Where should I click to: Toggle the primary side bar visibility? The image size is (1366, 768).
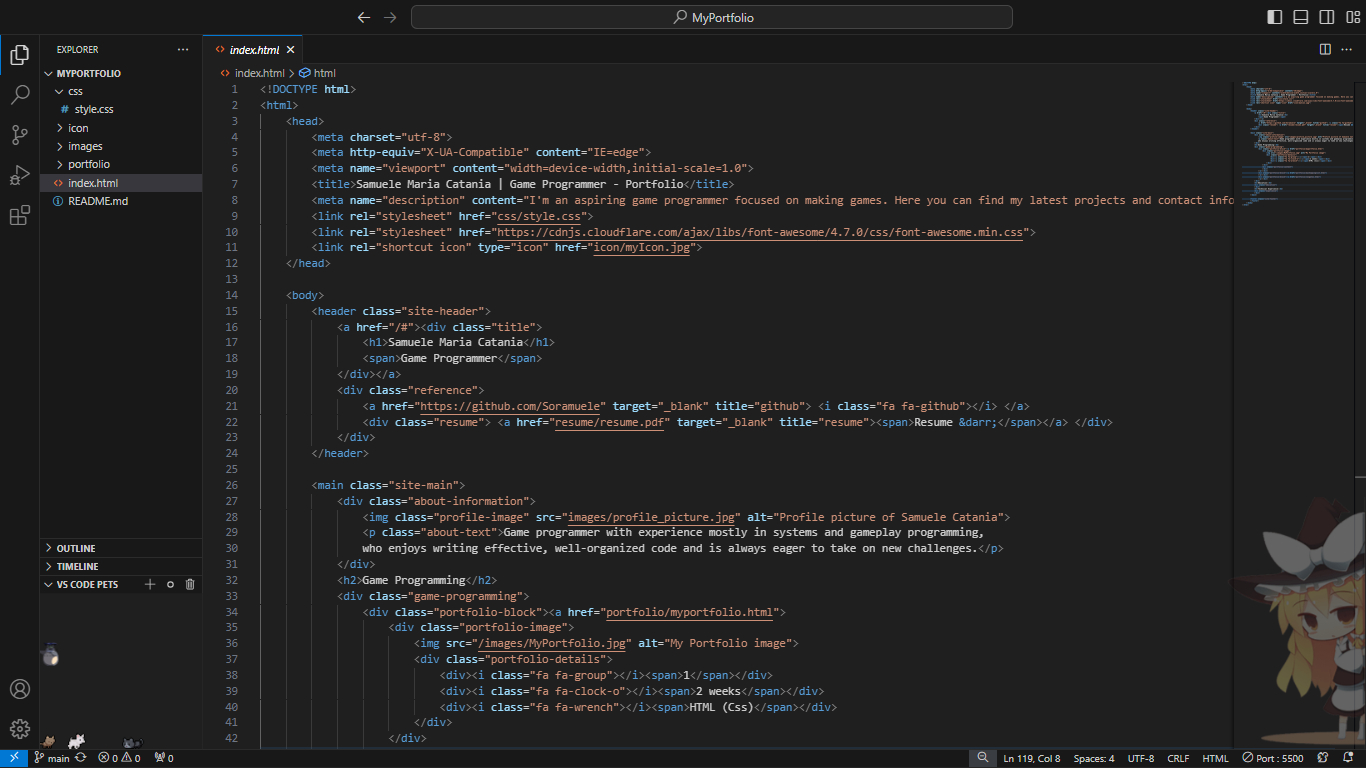point(1273,17)
